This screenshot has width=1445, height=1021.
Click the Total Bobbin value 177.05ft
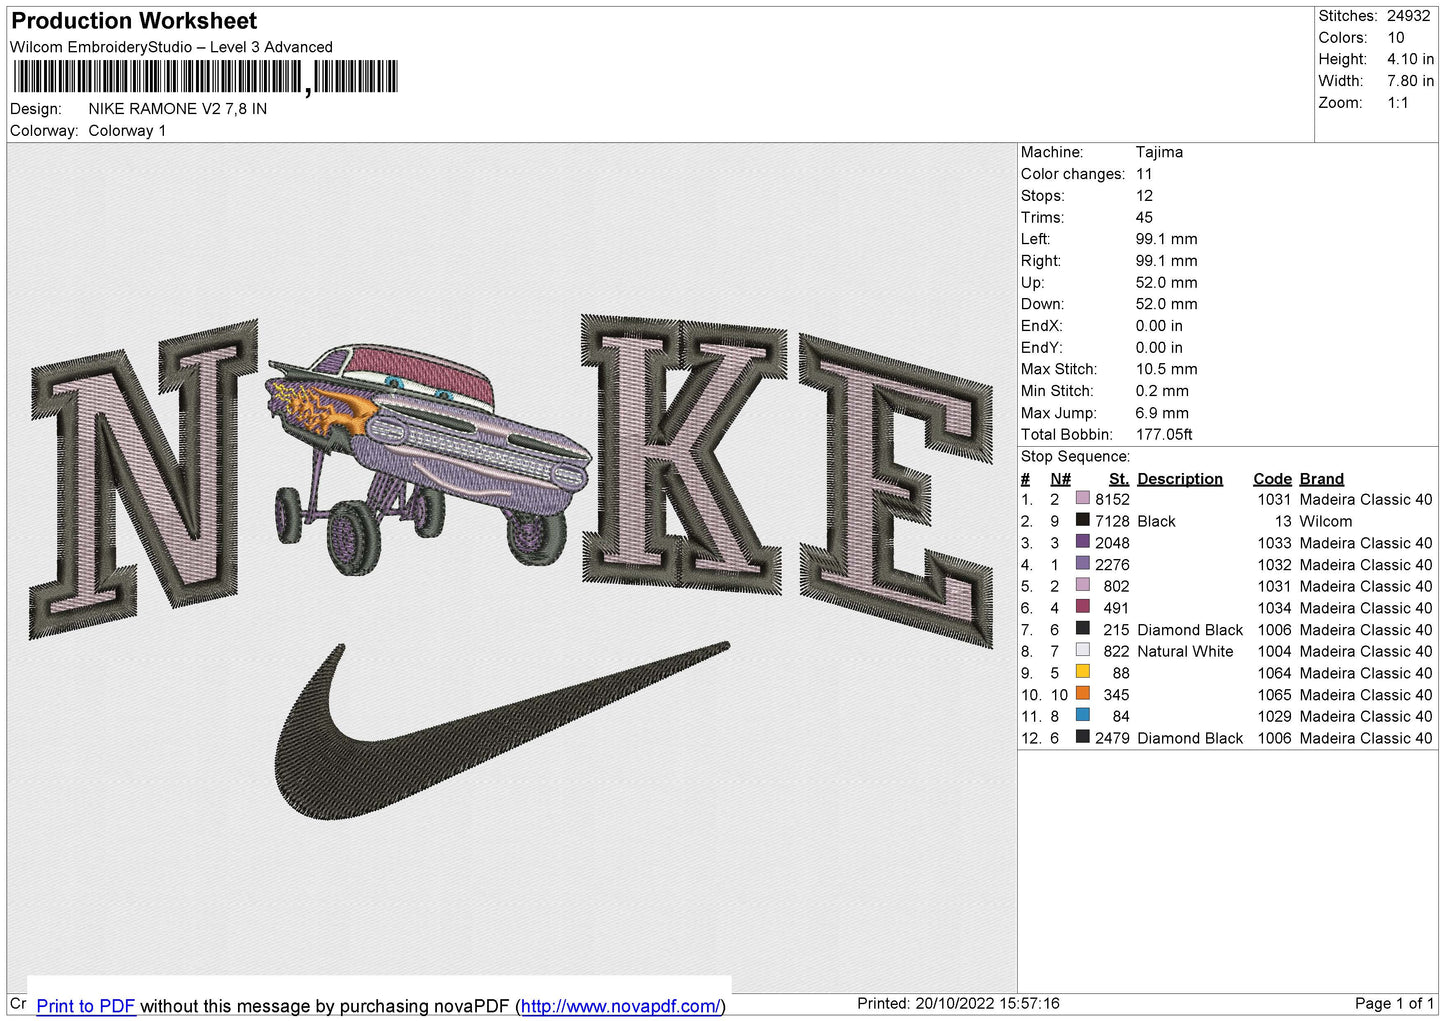(x=1164, y=434)
